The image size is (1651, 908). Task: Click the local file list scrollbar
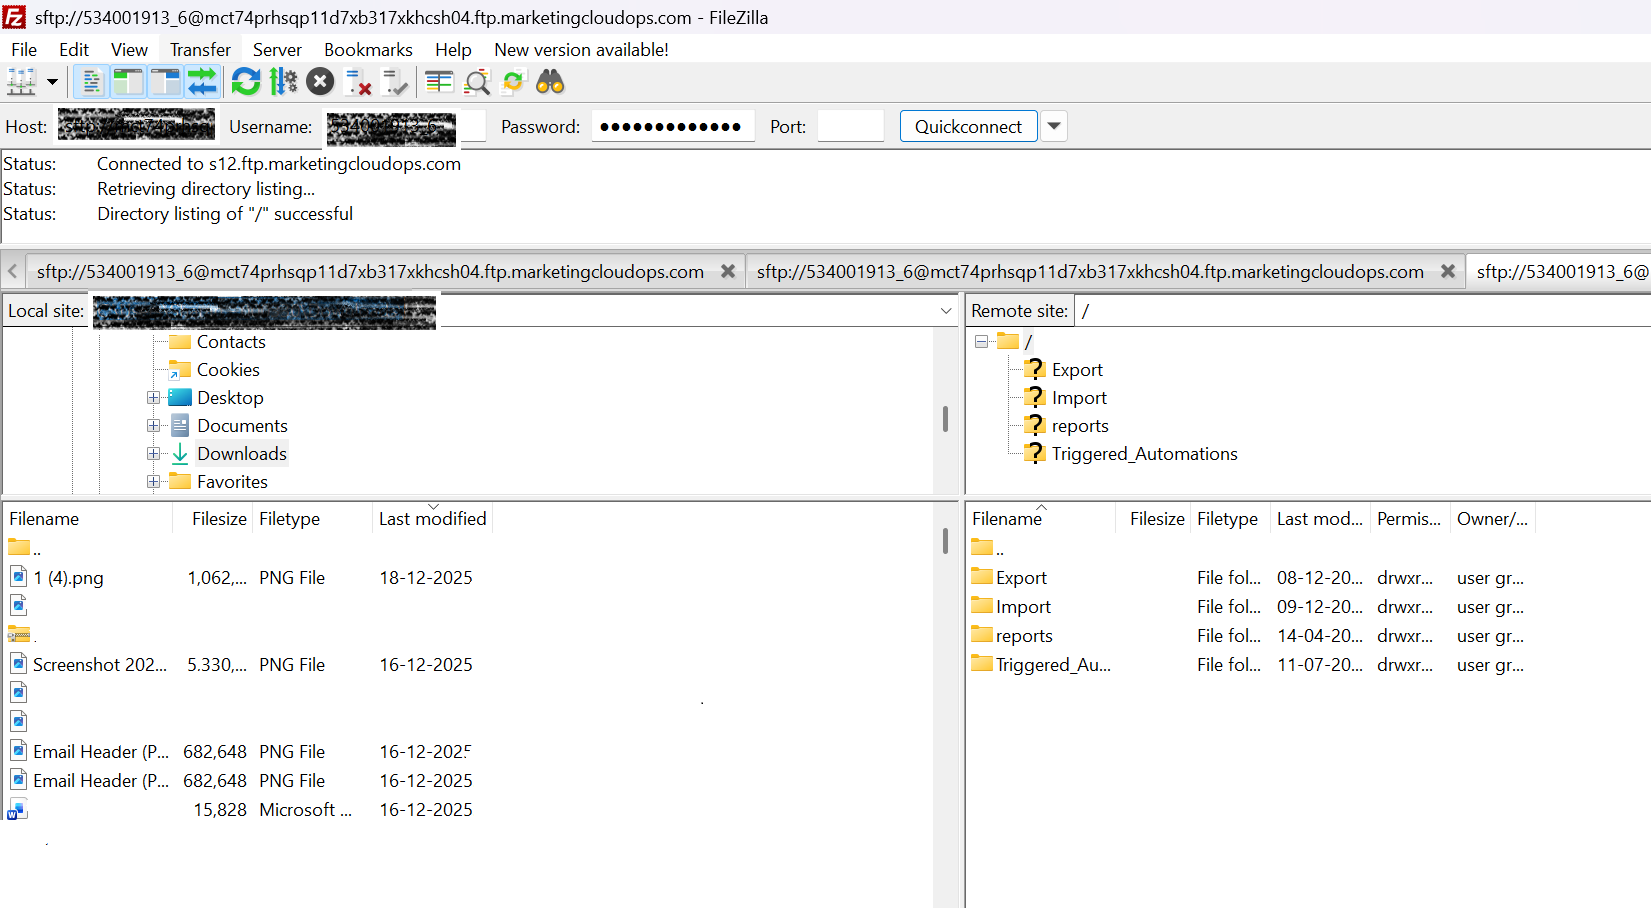tap(945, 541)
